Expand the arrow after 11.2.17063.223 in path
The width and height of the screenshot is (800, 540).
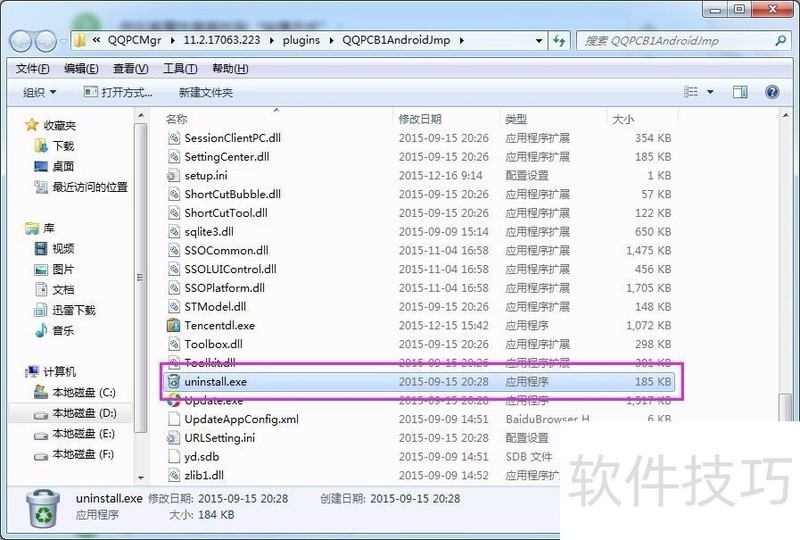(271, 40)
